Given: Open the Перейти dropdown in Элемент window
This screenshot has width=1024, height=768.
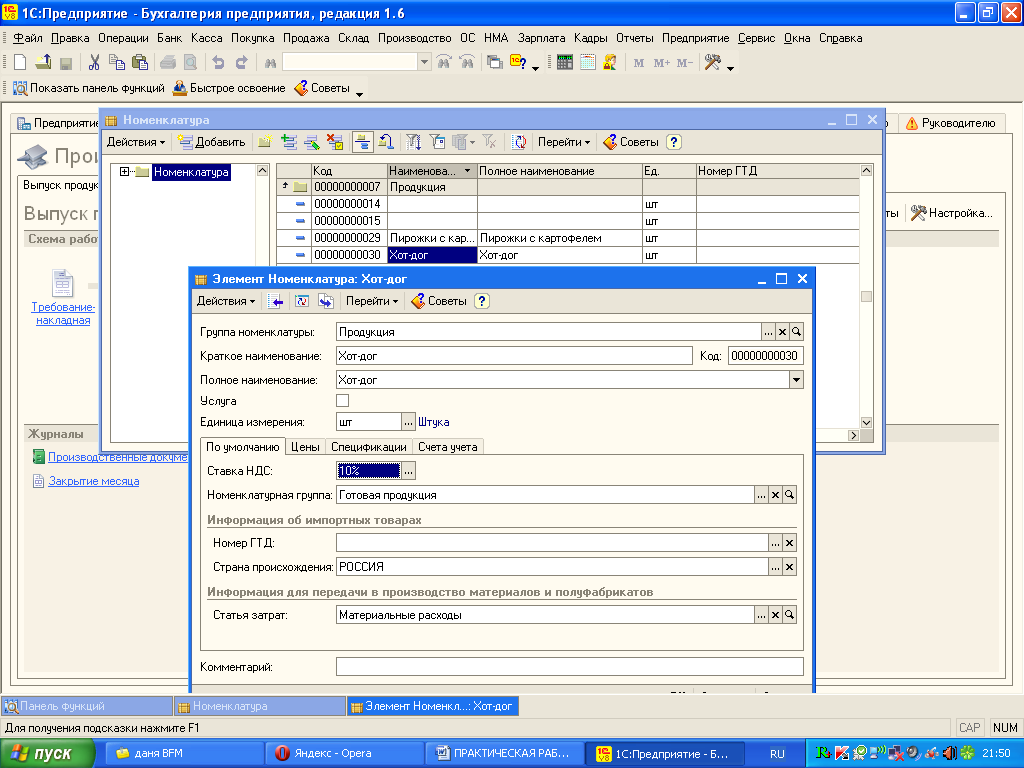Looking at the screenshot, I should pos(372,301).
